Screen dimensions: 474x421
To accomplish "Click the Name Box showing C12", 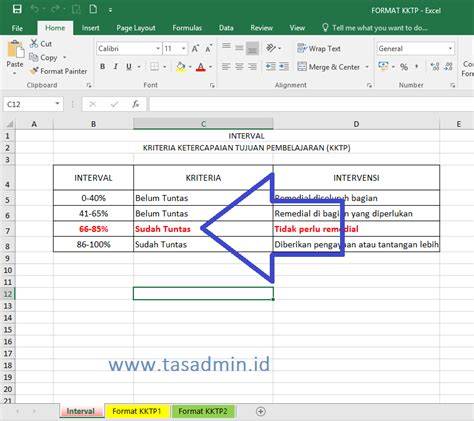I will click(x=29, y=104).
